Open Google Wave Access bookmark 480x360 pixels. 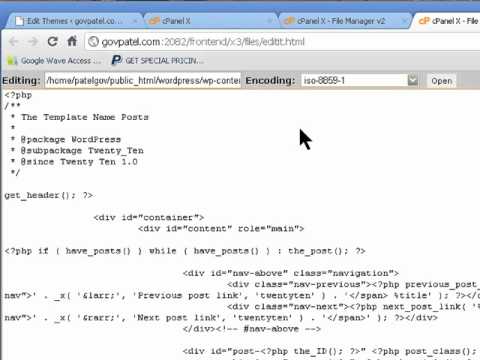click(54, 61)
